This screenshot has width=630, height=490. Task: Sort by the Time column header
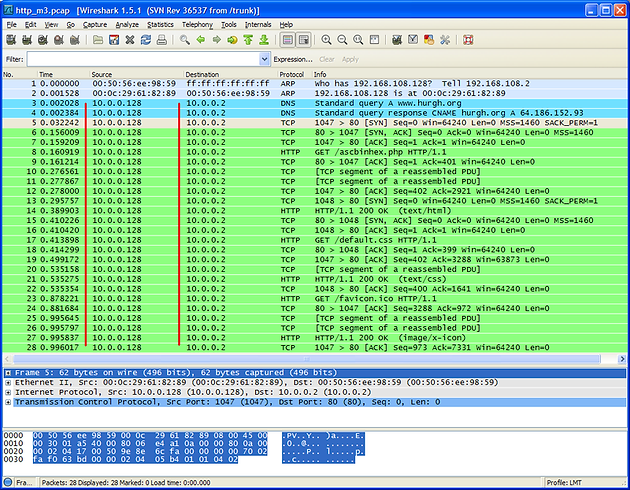pyautogui.click(x=63, y=74)
